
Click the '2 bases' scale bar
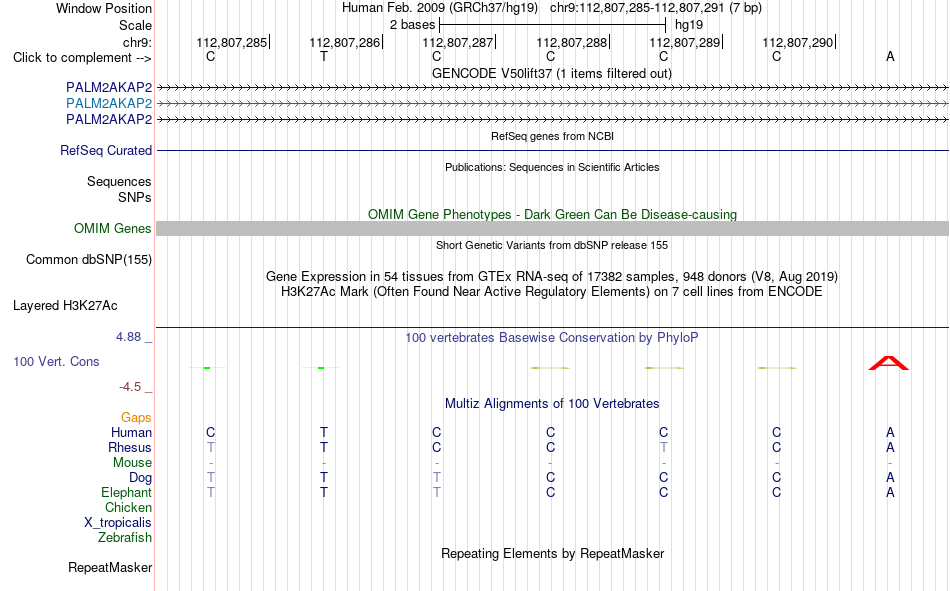pos(553,25)
